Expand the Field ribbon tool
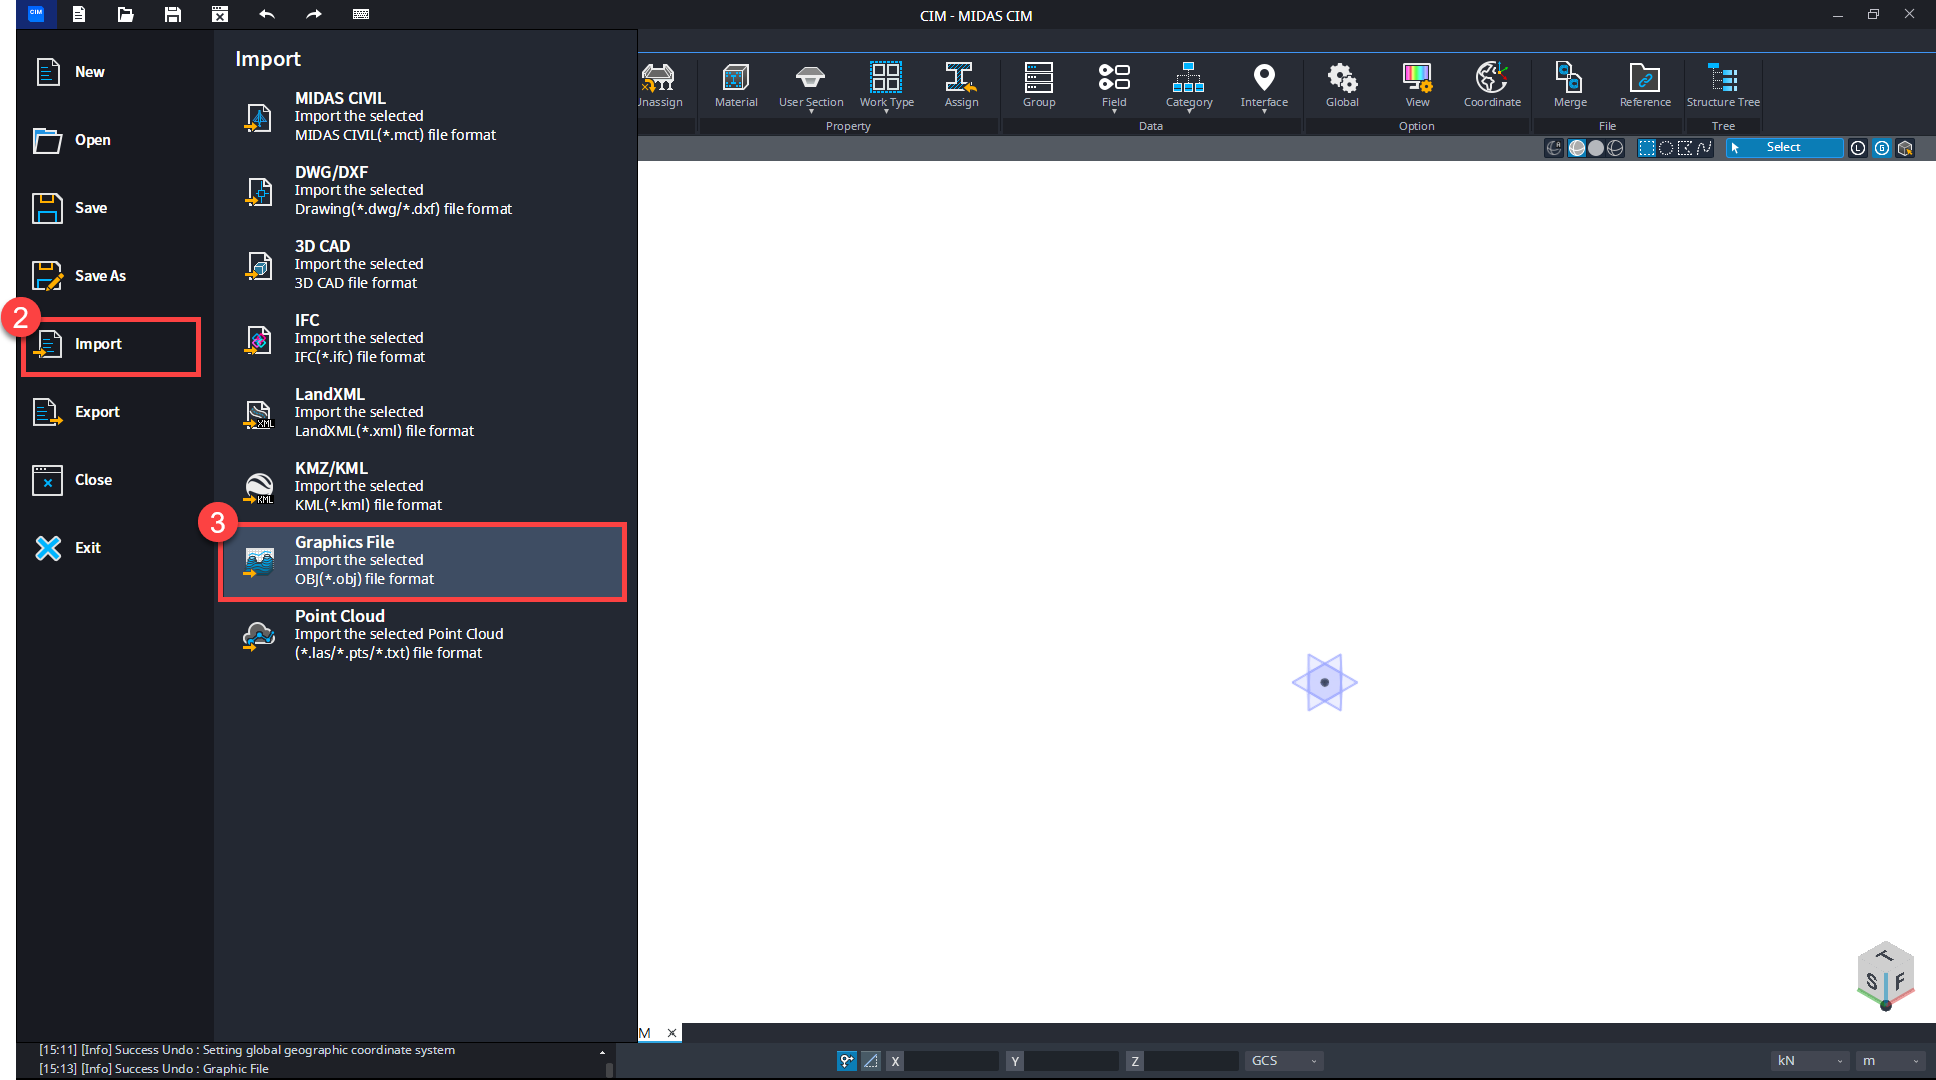1936x1080 pixels. point(1114,85)
